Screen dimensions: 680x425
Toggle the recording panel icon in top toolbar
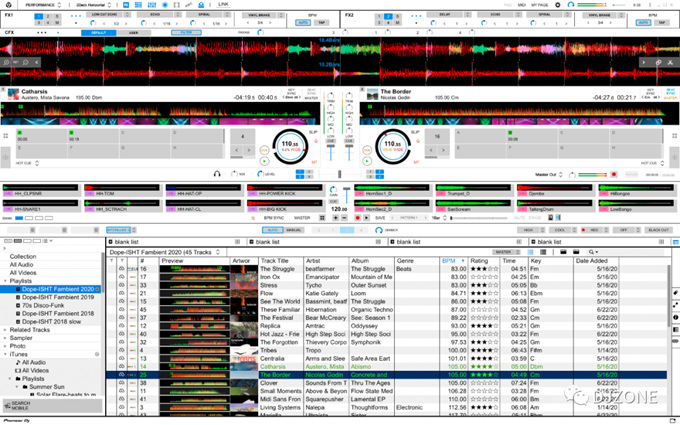coord(165,5)
